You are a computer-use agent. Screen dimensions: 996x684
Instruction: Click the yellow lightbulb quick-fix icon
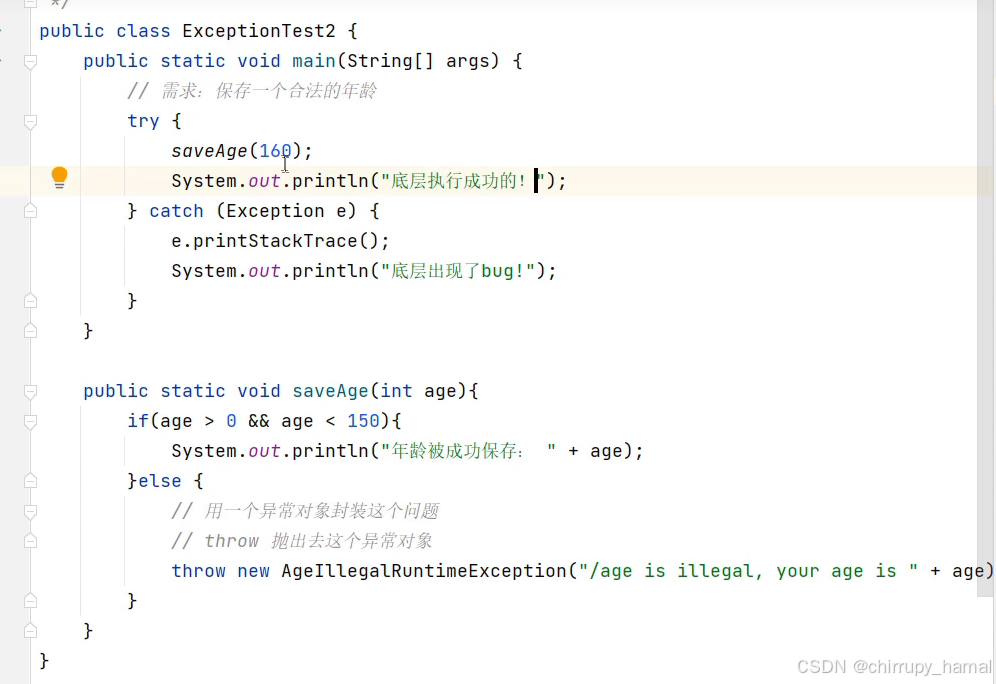(59, 177)
